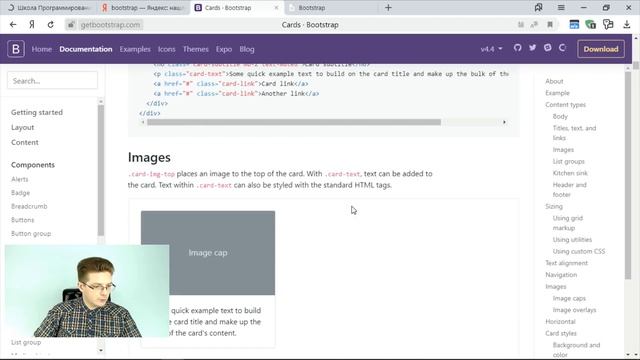Go back with the browser back arrow
This screenshot has height=360, width=640.
[13, 24]
